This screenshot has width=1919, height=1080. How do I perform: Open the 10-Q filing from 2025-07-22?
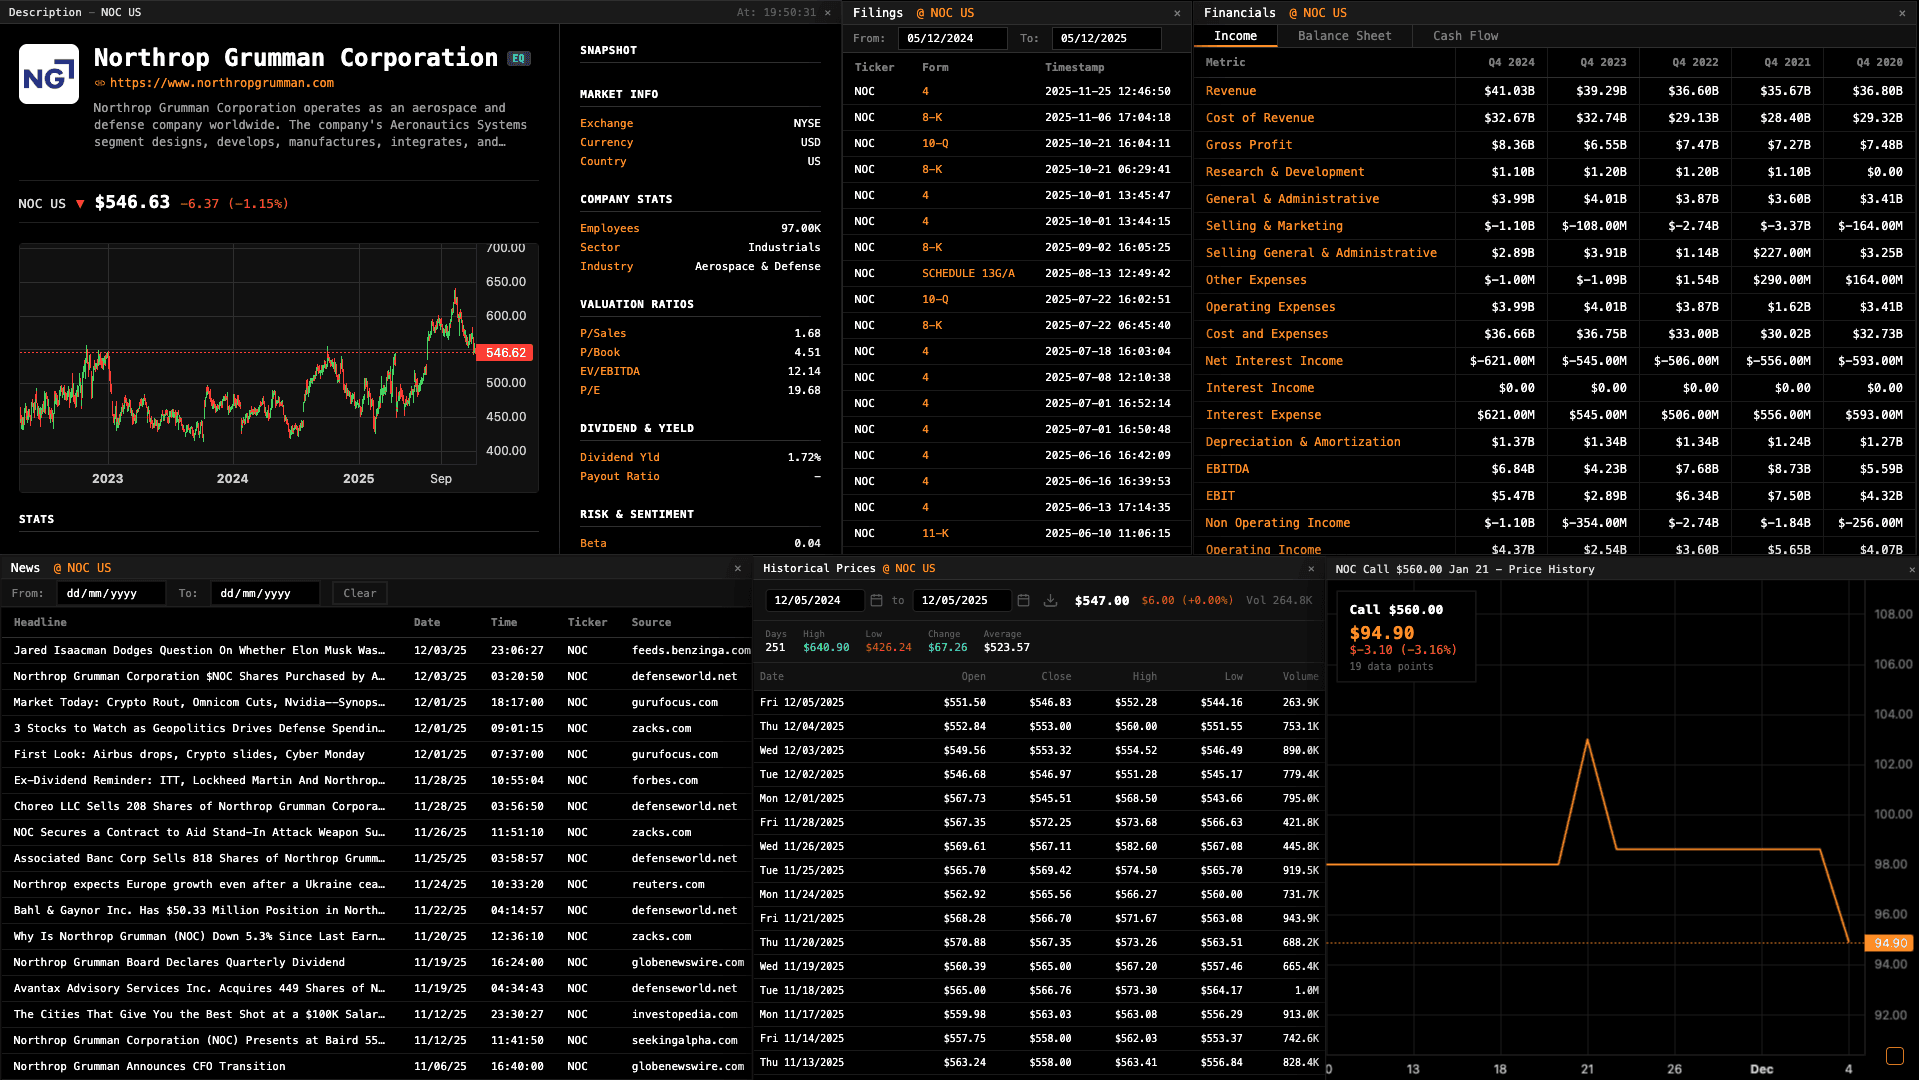click(x=1017, y=299)
